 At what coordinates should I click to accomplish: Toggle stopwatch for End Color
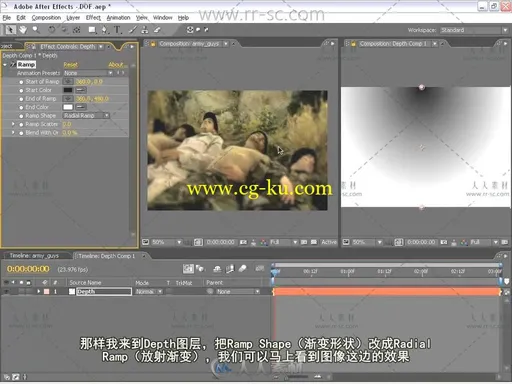tap(21, 107)
